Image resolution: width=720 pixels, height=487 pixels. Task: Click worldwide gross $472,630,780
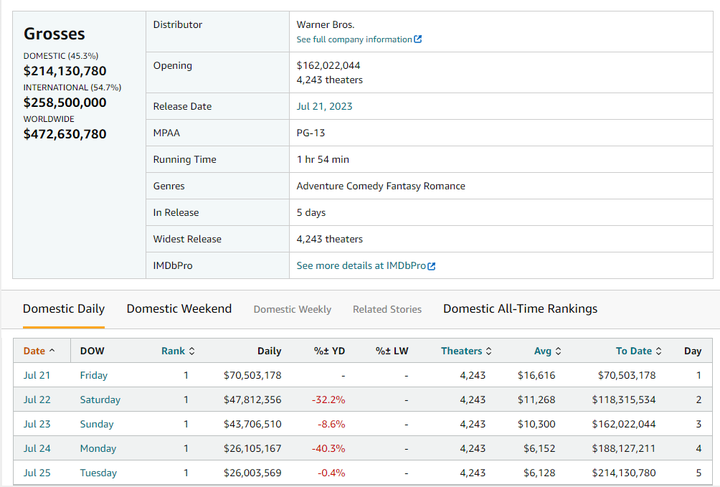pyautogui.click(x=65, y=134)
